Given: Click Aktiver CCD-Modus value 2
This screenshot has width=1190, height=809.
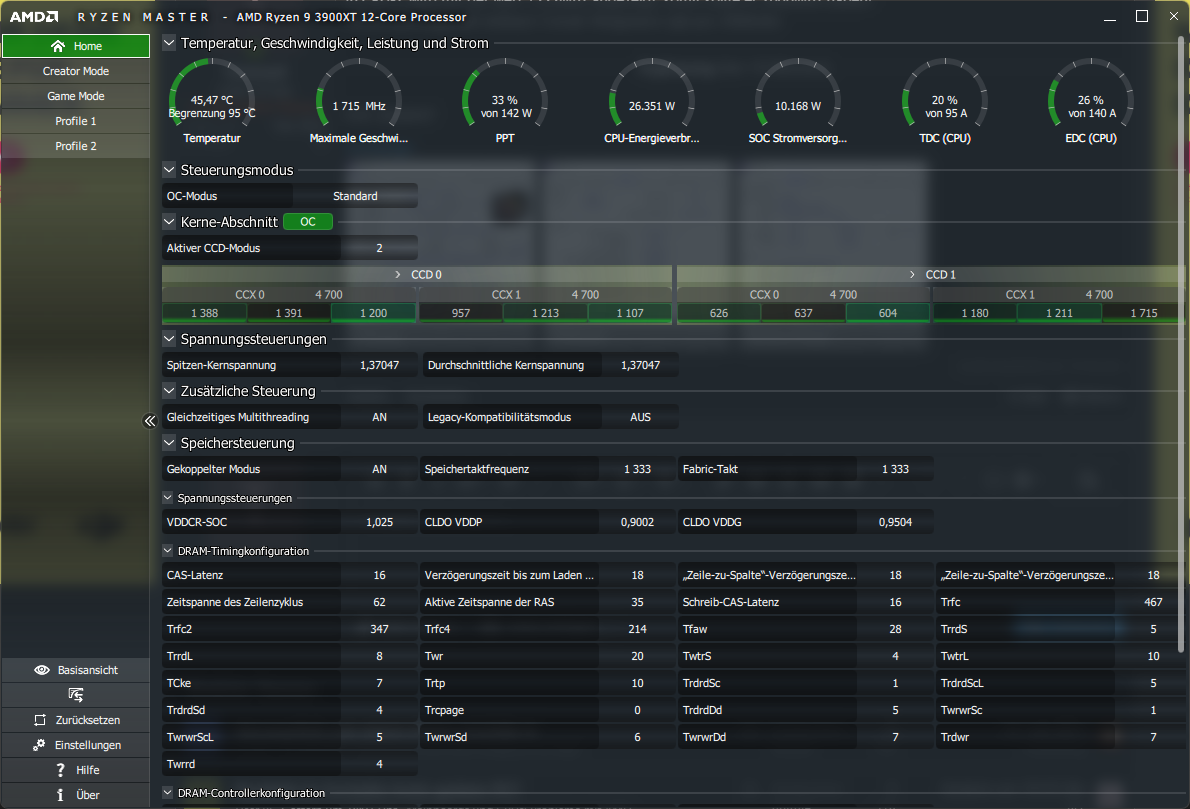Looking at the screenshot, I should [379, 248].
